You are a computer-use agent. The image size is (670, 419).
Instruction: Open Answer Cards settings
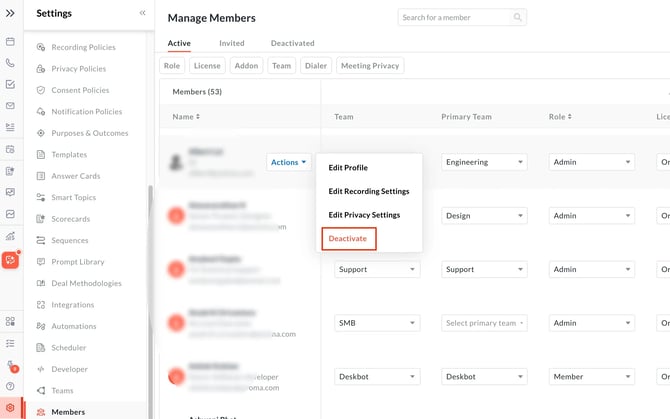click(76, 176)
